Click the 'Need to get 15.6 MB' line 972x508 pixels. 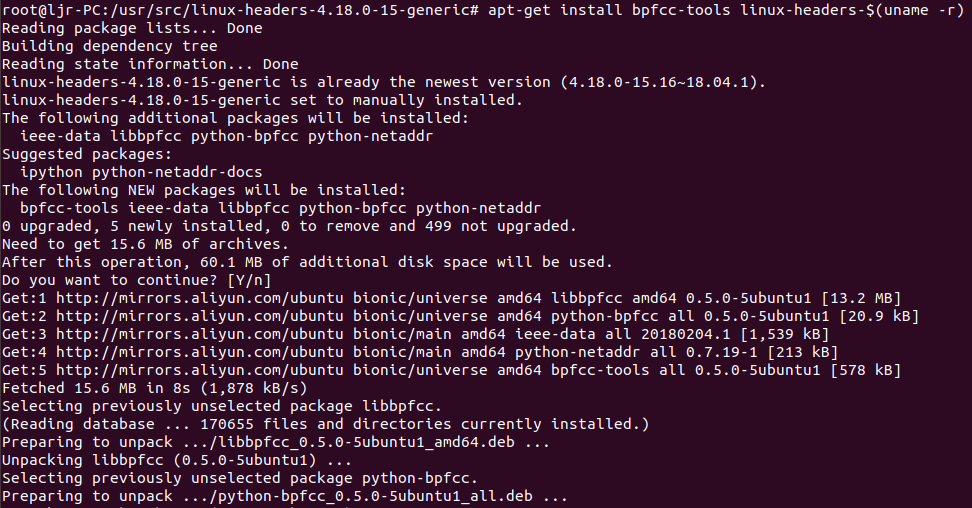coord(146,244)
